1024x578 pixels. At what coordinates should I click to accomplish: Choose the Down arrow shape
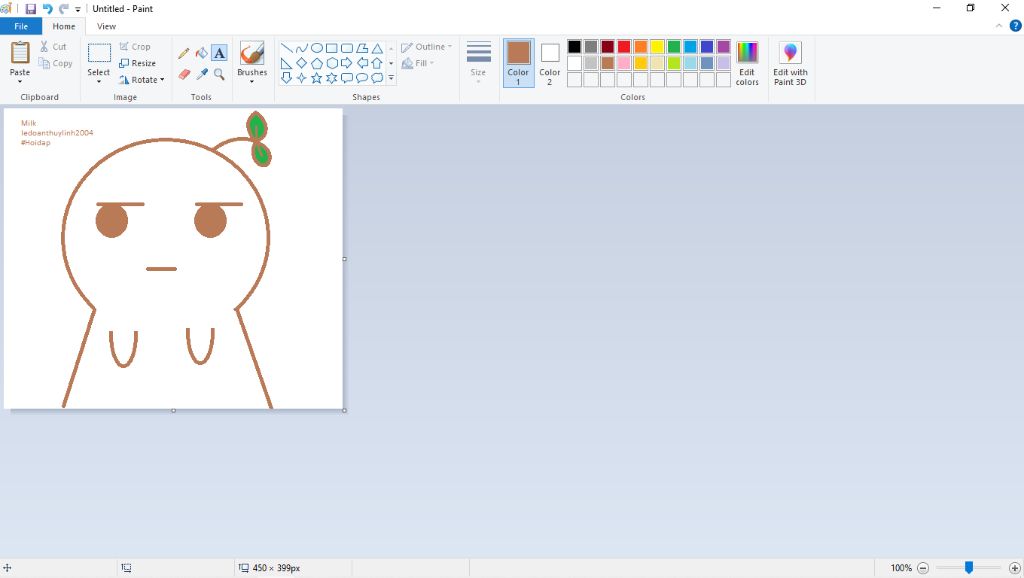(286, 78)
